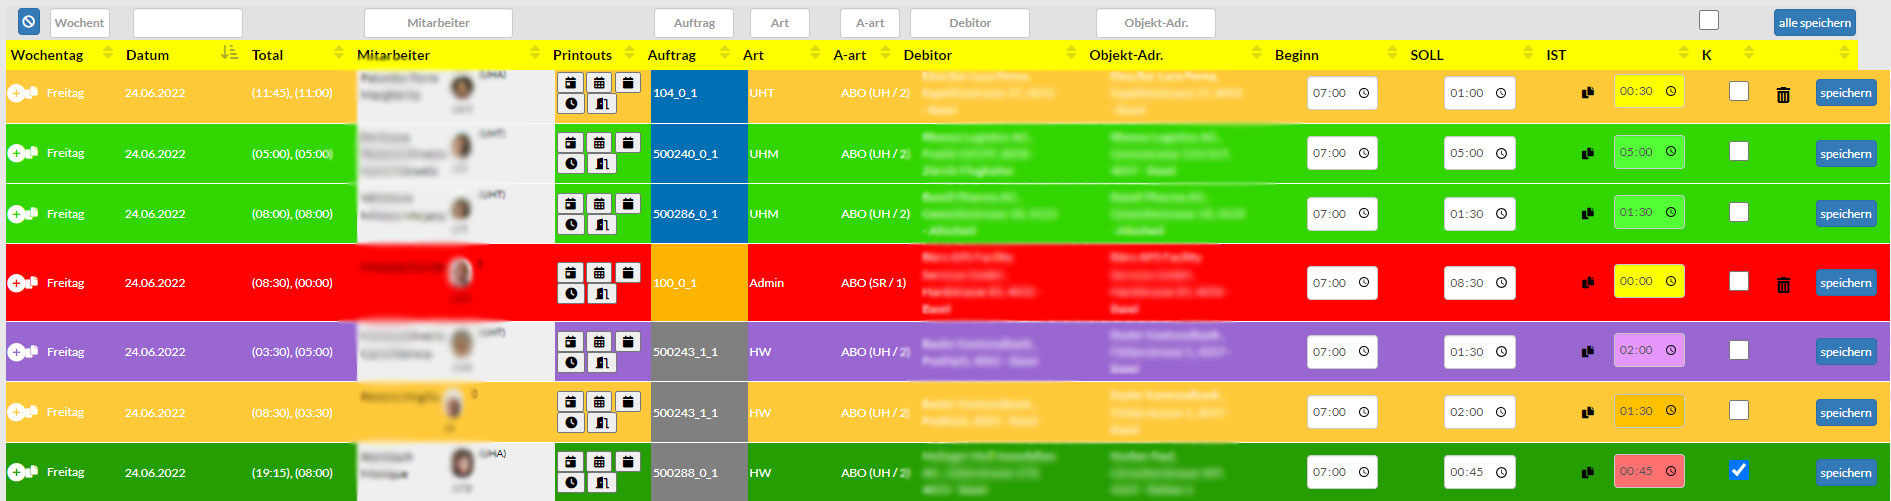
Task: Sort the table by Mitarbeiter header arrows
Action: [534, 54]
